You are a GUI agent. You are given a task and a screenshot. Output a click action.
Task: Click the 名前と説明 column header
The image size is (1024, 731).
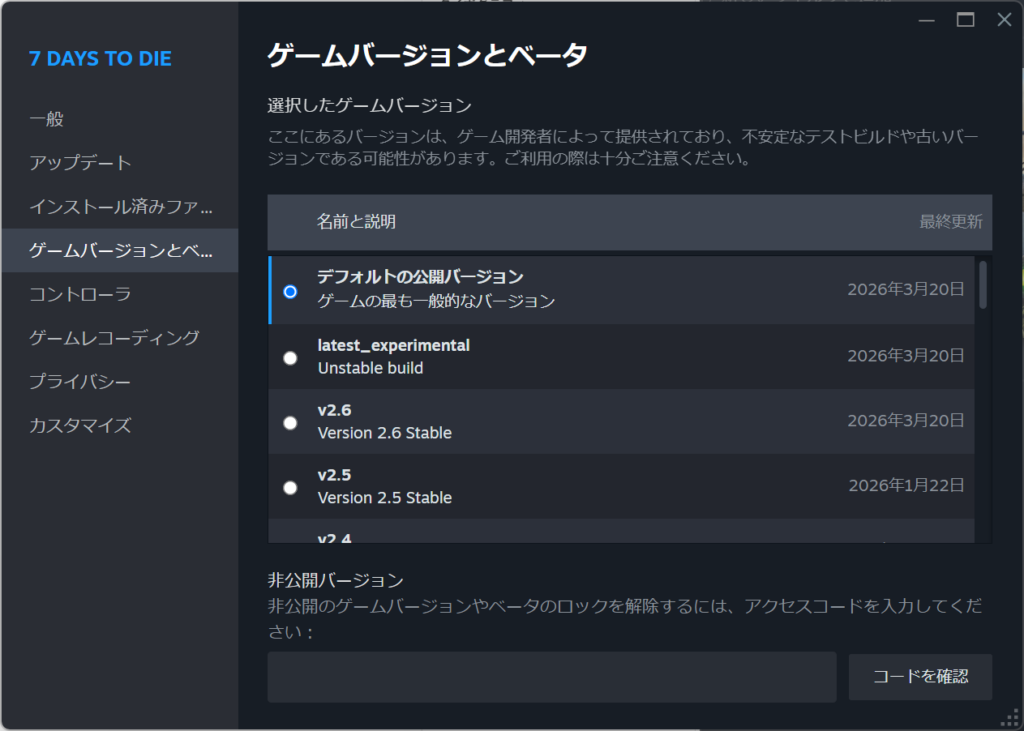tap(356, 222)
